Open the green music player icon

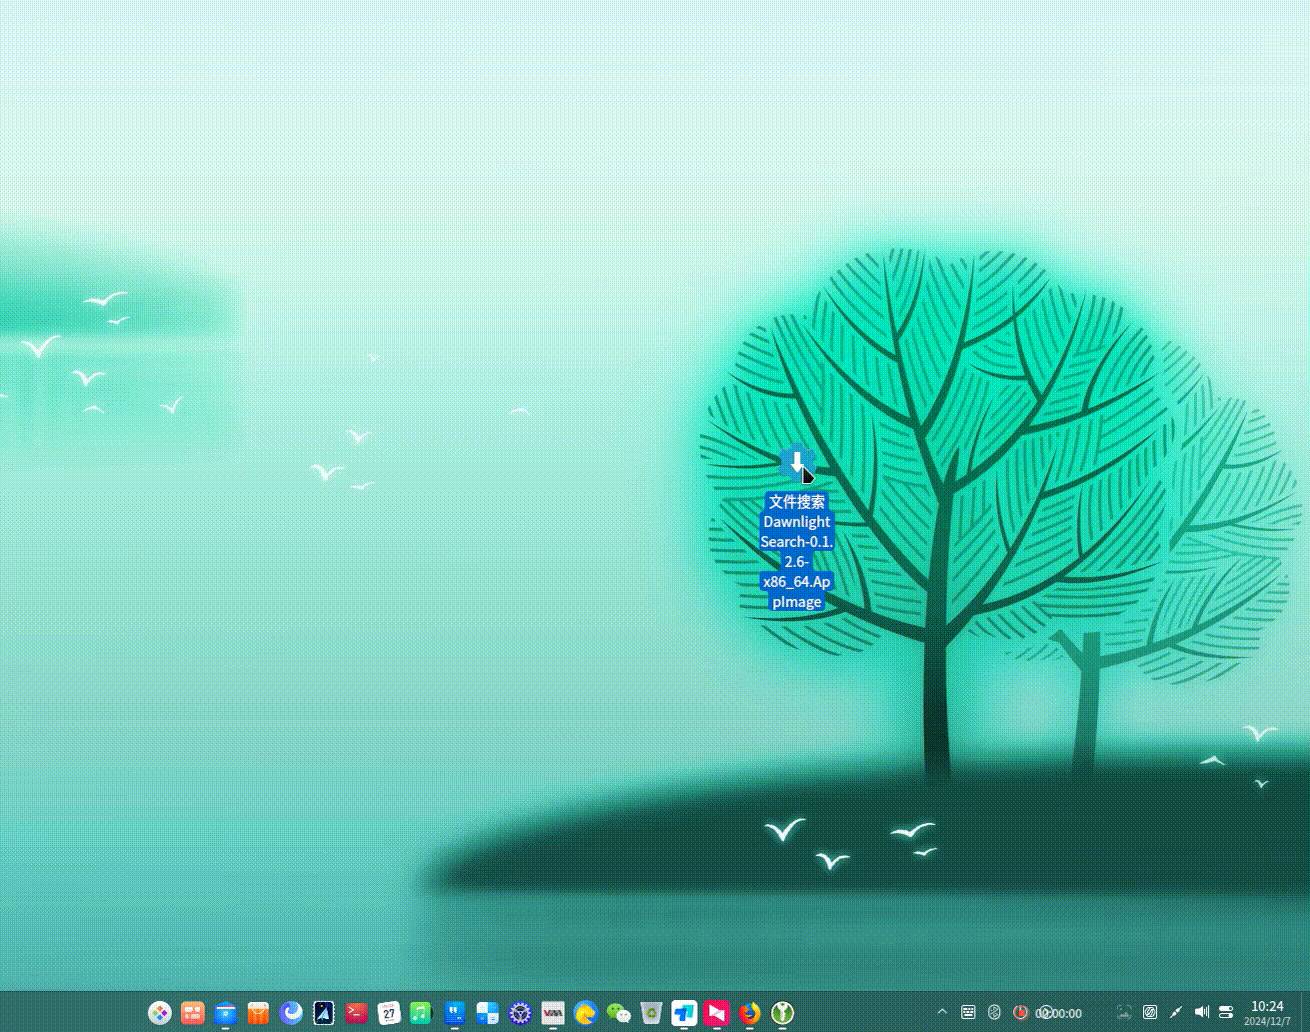[x=421, y=1013]
